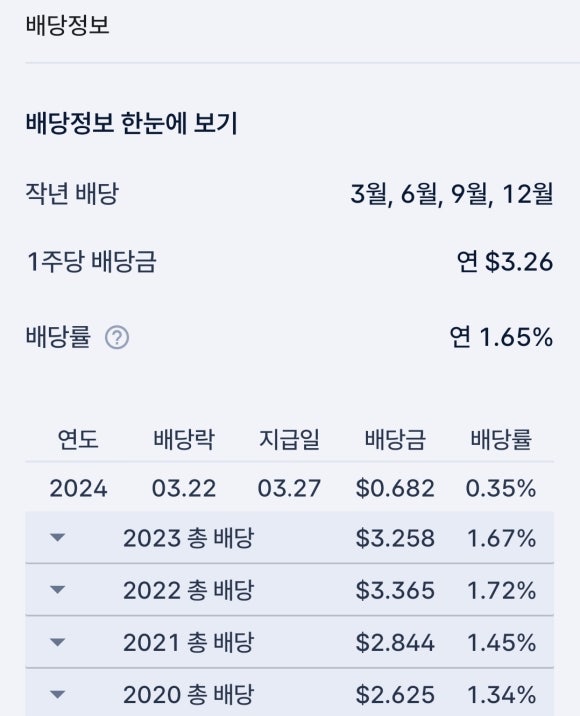580x716 pixels.
Task: Click the 배당률 table column header
Action: pos(501,440)
